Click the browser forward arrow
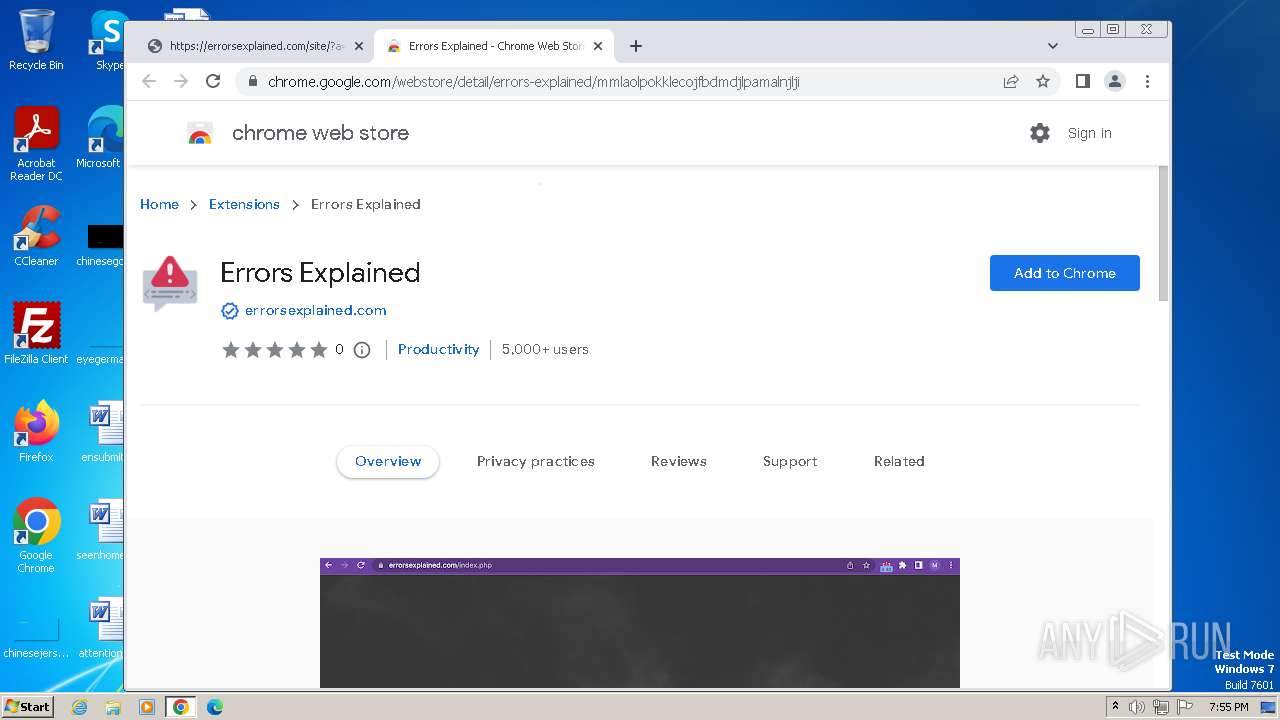1280x720 pixels. point(181,82)
